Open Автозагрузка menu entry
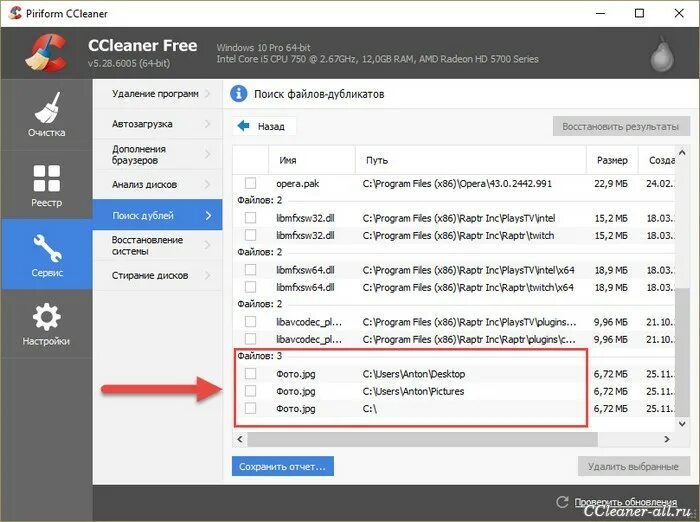The height and width of the screenshot is (522, 700). tap(158, 124)
